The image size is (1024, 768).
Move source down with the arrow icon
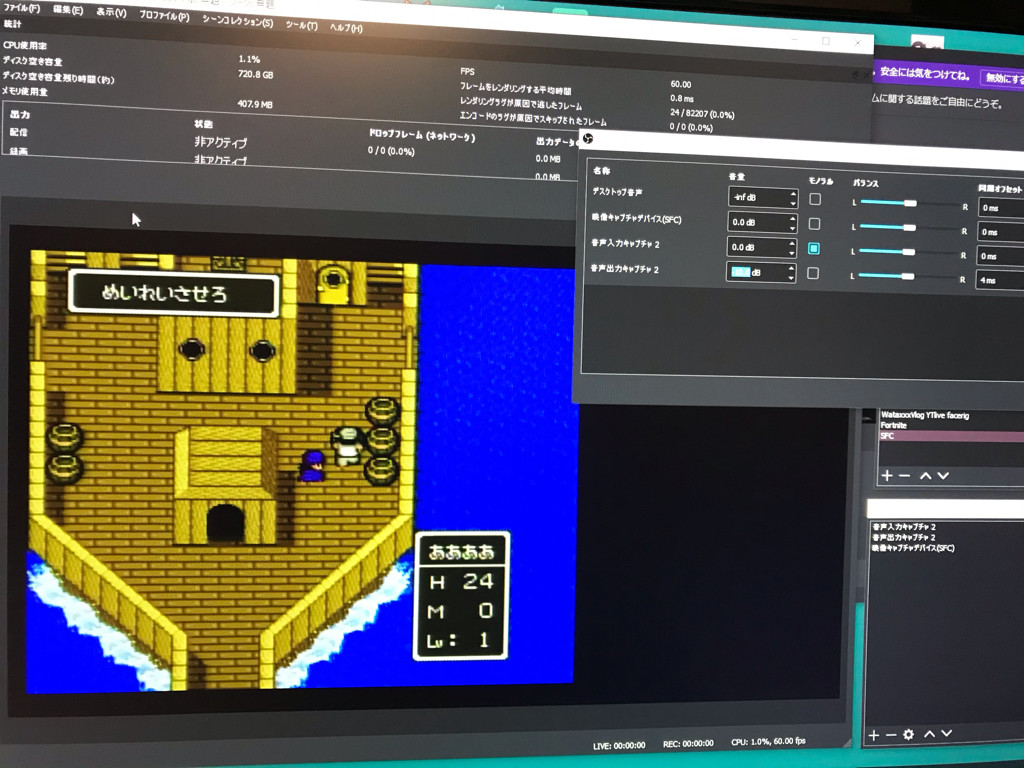pos(946,734)
